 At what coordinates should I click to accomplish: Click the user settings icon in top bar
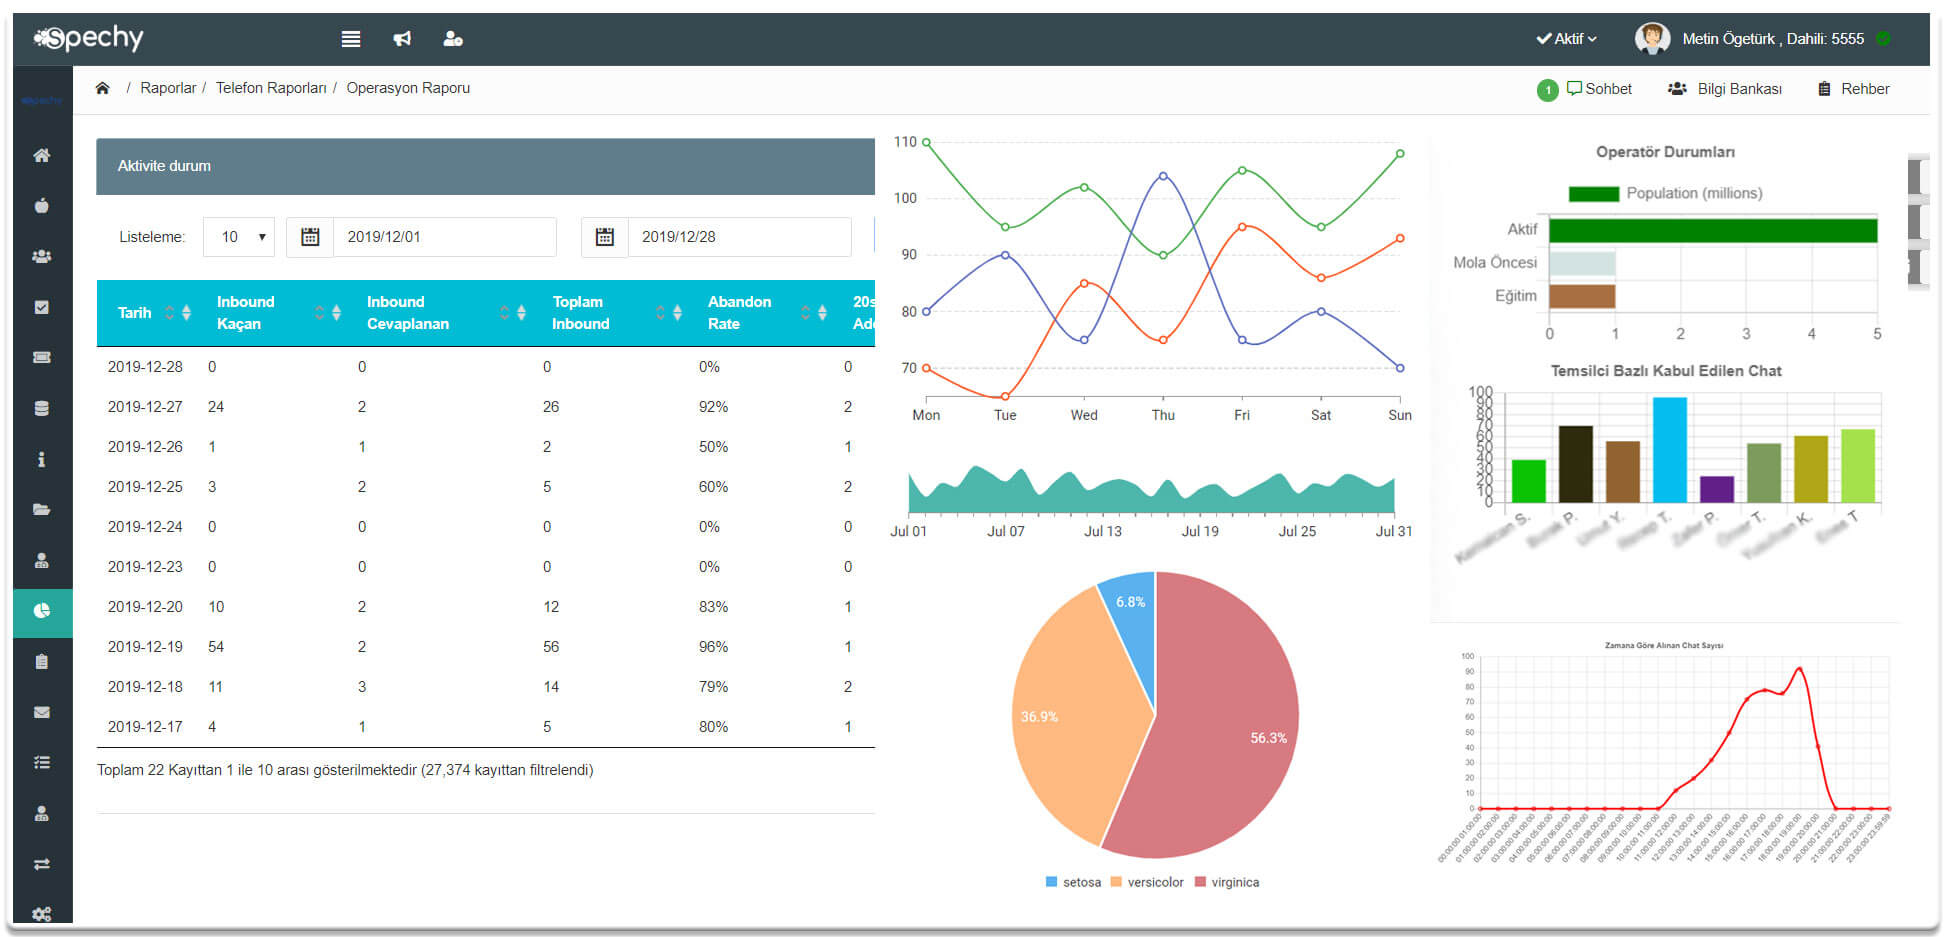[x=453, y=39]
